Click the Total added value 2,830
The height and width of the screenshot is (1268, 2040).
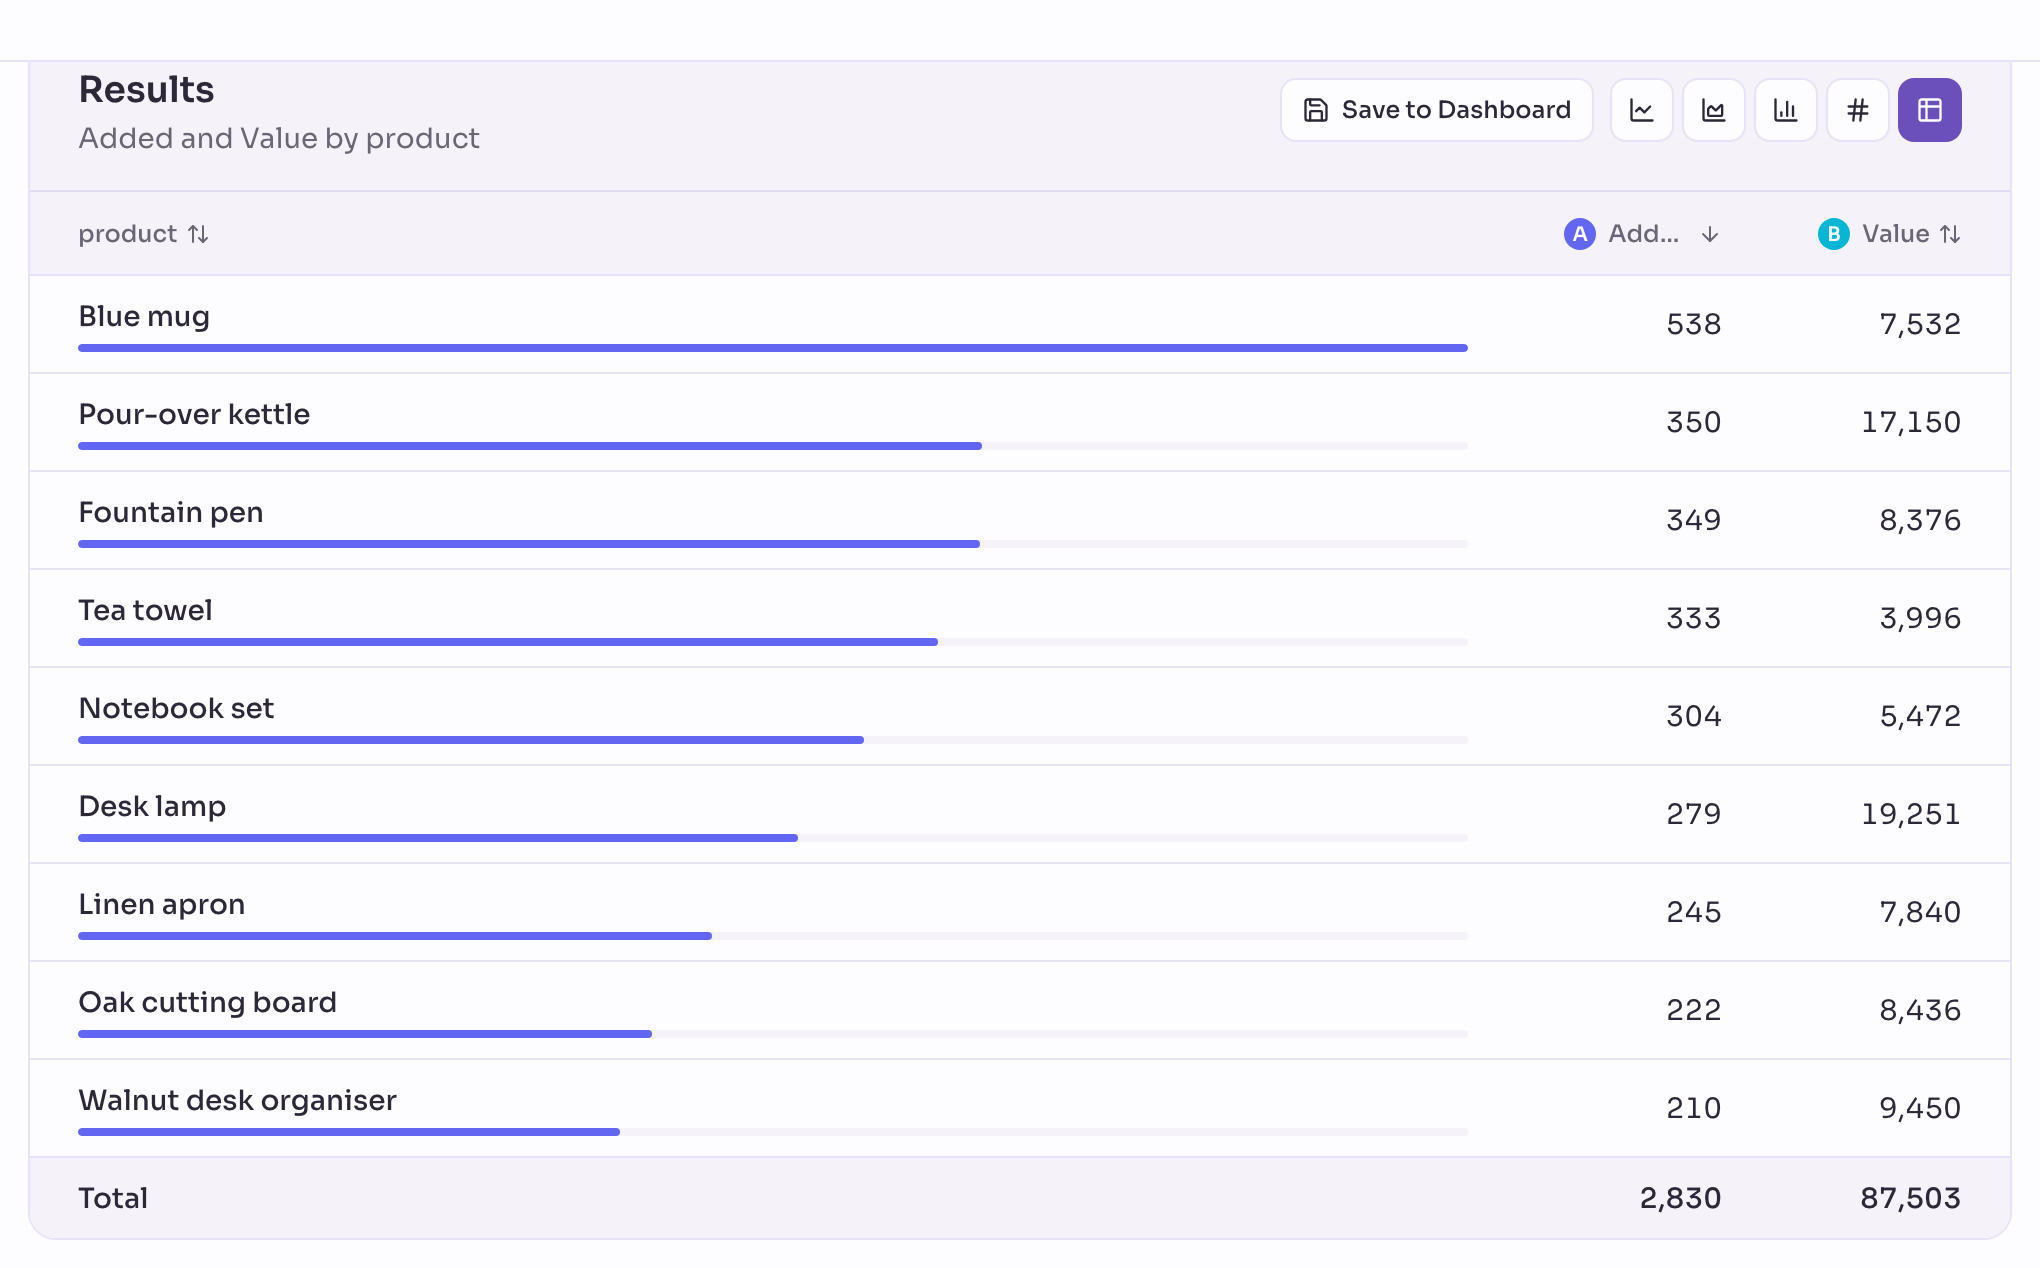[1681, 1198]
